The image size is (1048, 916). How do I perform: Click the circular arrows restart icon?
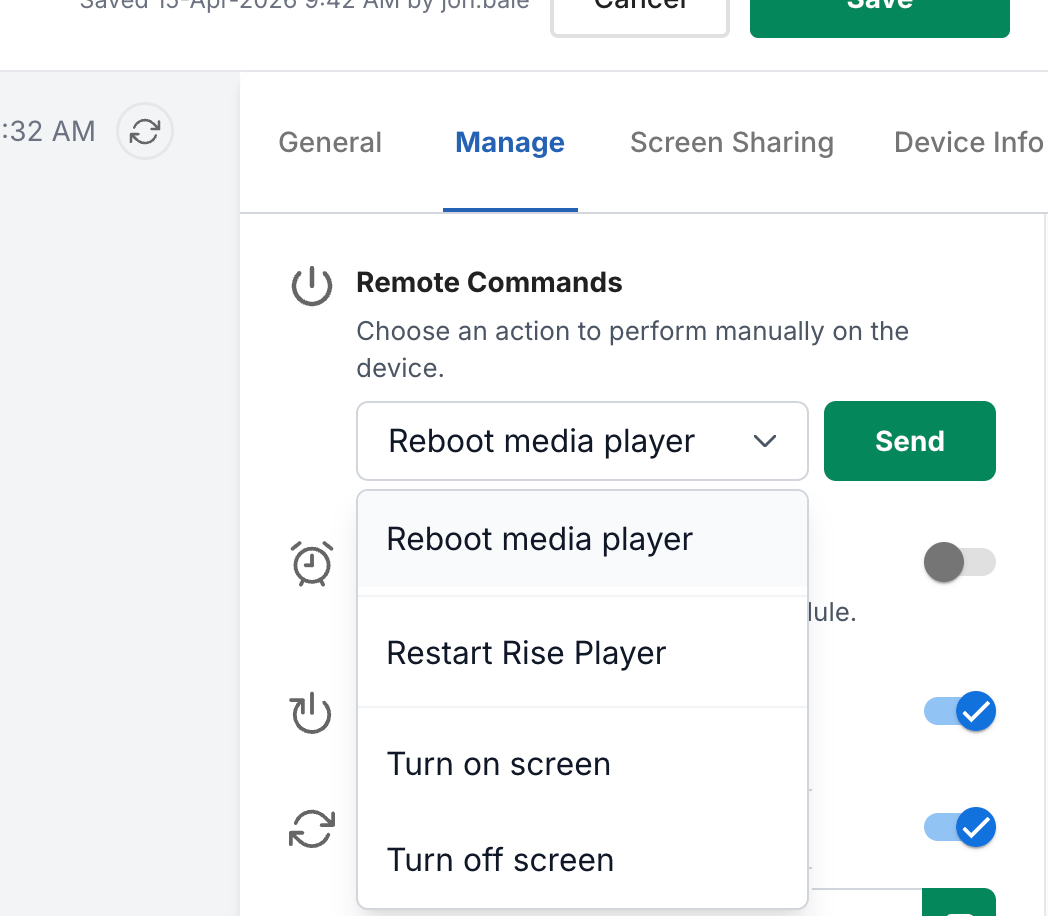click(x=311, y=828)
